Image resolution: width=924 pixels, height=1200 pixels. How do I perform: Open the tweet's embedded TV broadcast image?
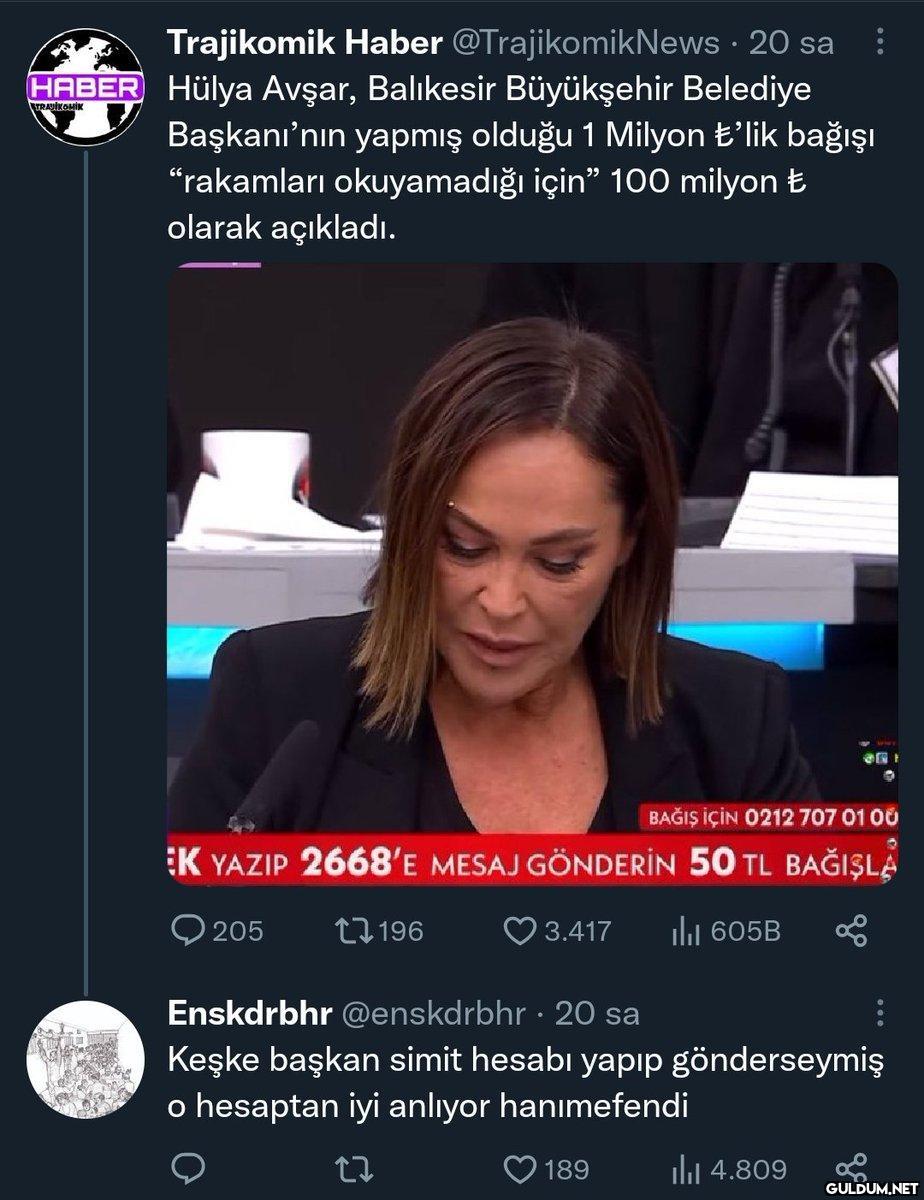tap(533, 575)
